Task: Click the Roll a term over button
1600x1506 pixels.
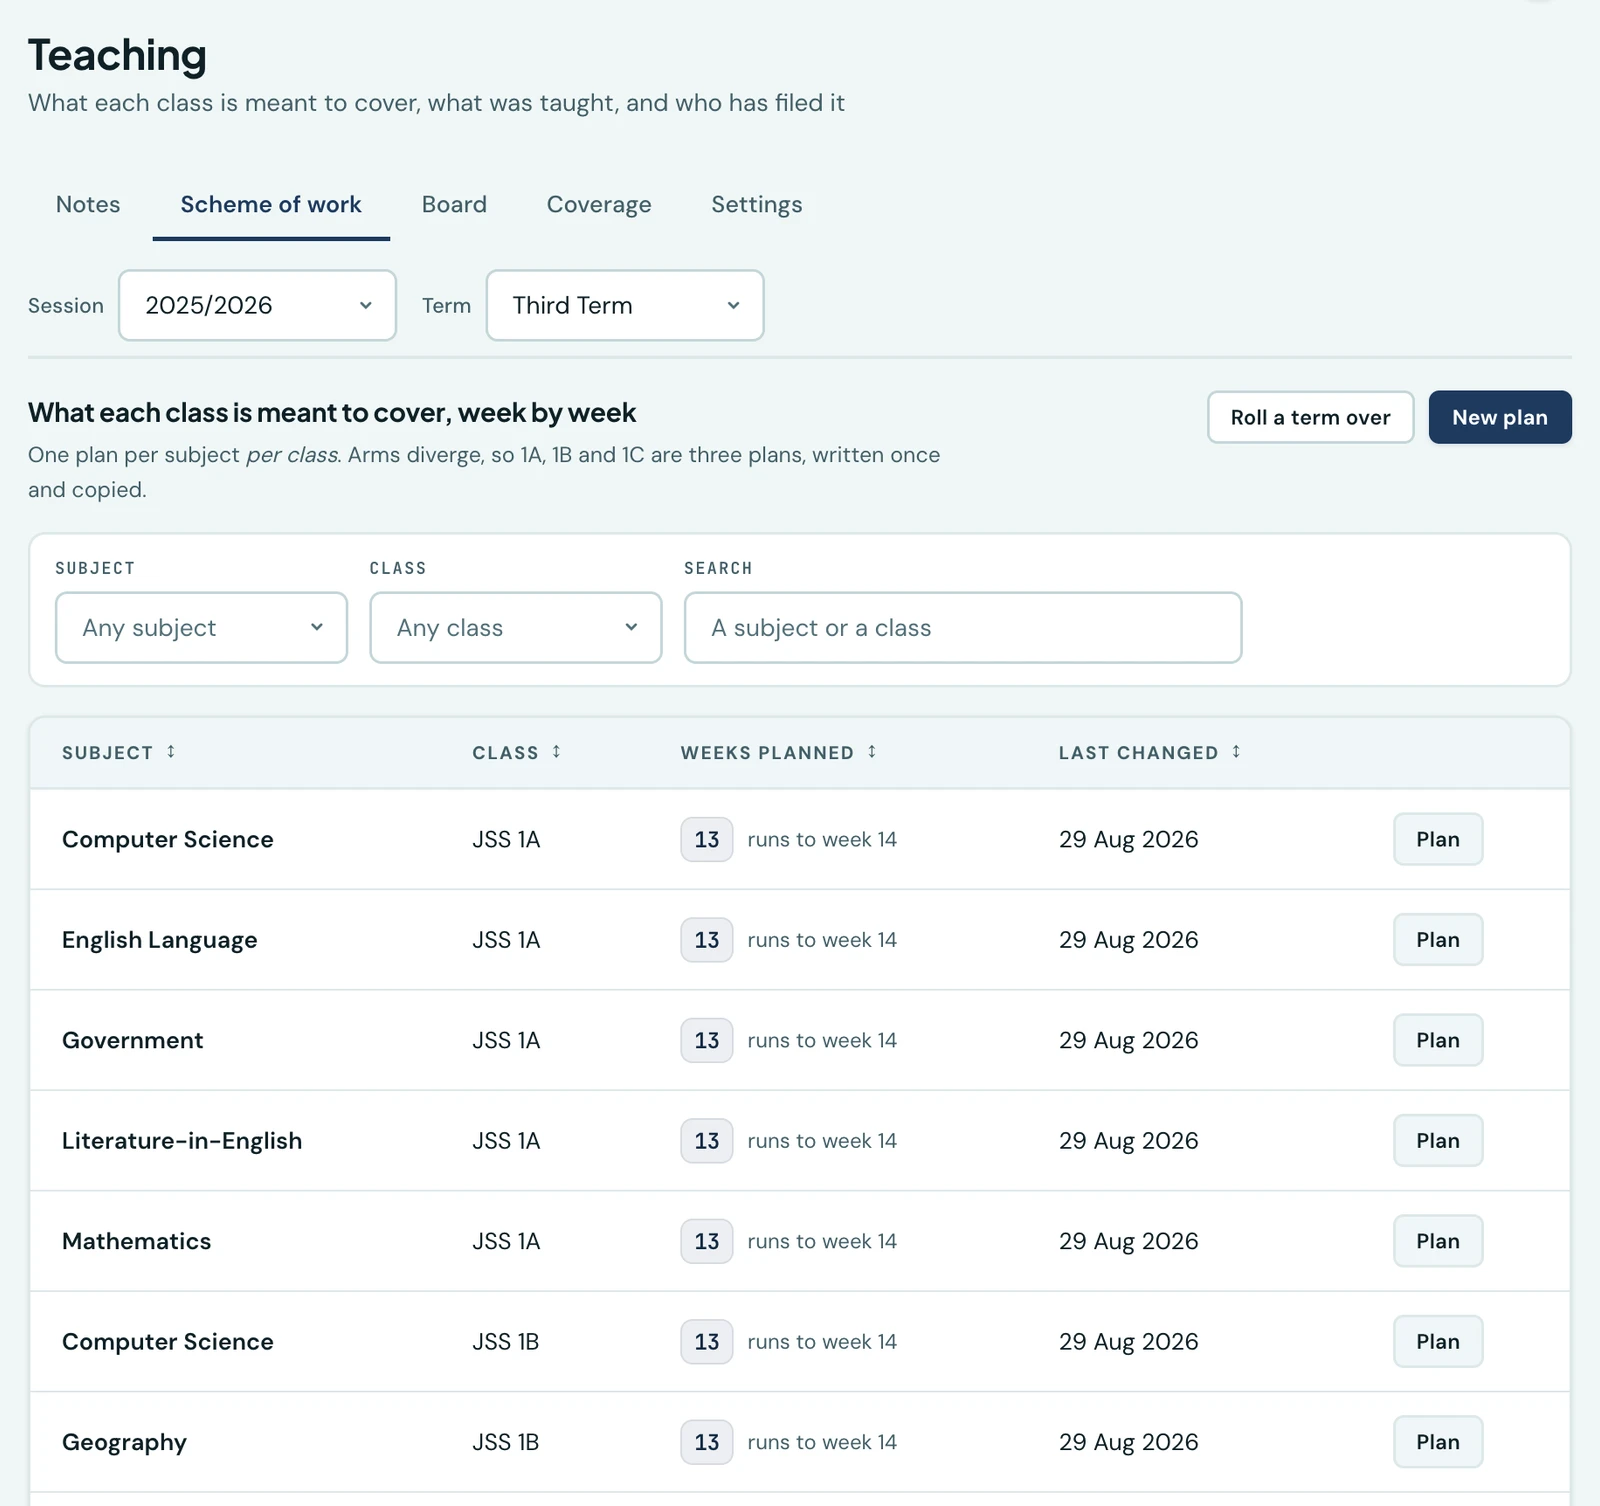Action: tap(1310, 417)
